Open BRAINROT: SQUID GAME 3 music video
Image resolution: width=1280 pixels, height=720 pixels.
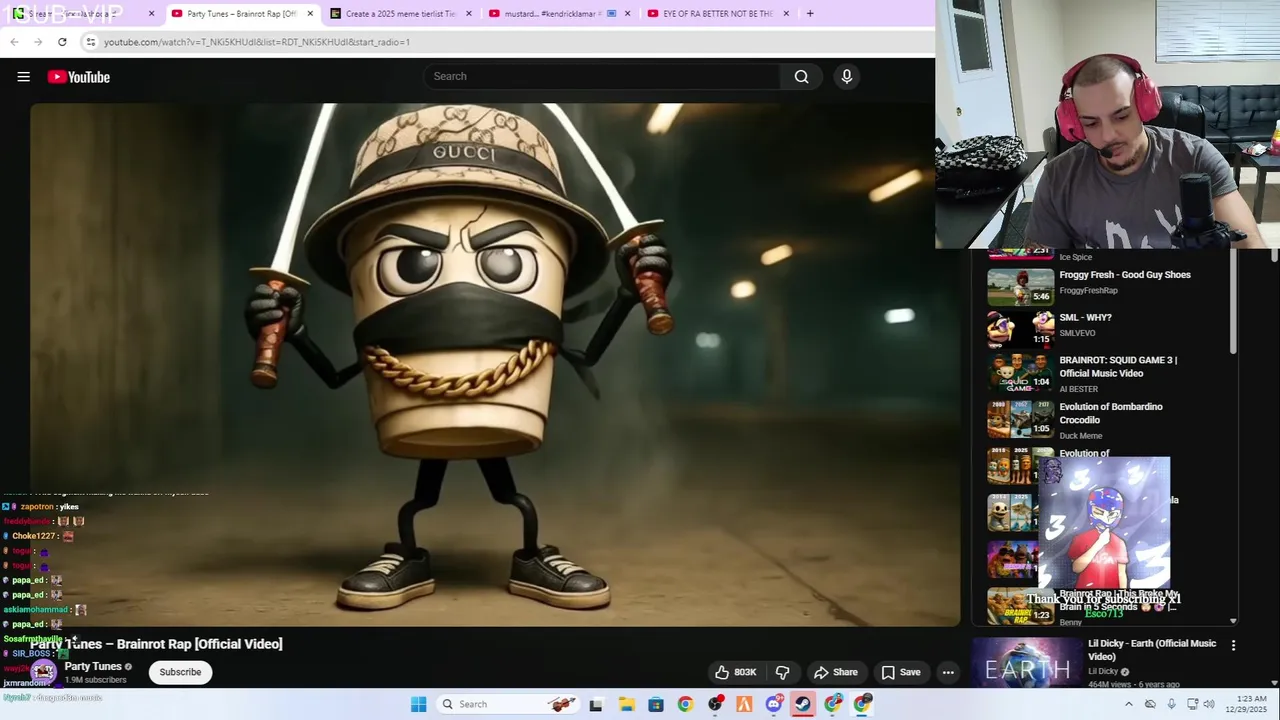tap(1118, 367)
